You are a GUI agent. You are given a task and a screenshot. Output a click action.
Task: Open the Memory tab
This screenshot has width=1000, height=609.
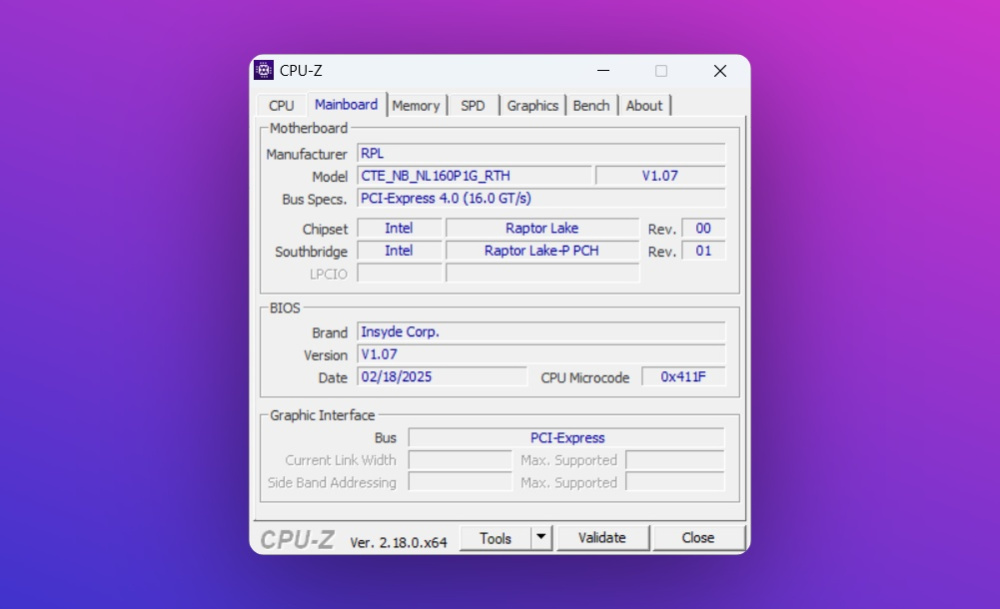(416, 105)
